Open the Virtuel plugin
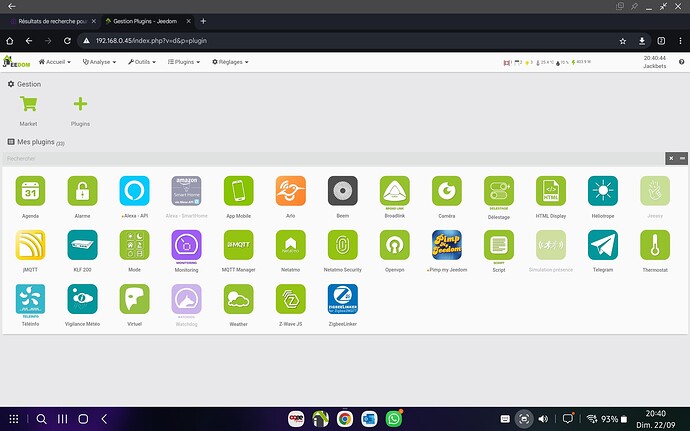 pos(134,299)
